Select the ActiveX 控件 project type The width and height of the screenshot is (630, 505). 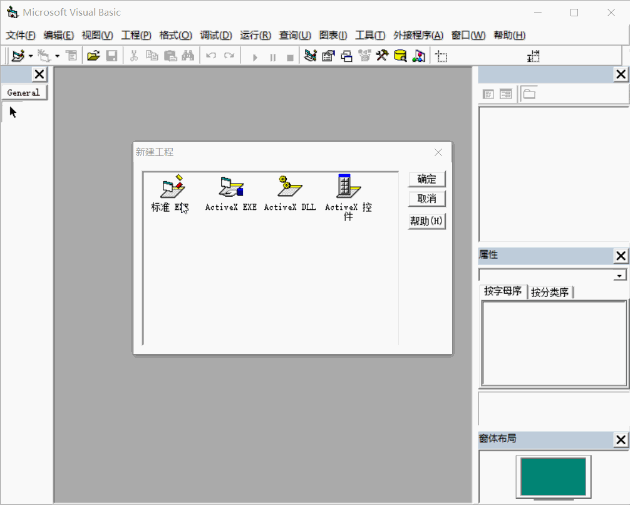pyautogui.click(x=348, y=198)
